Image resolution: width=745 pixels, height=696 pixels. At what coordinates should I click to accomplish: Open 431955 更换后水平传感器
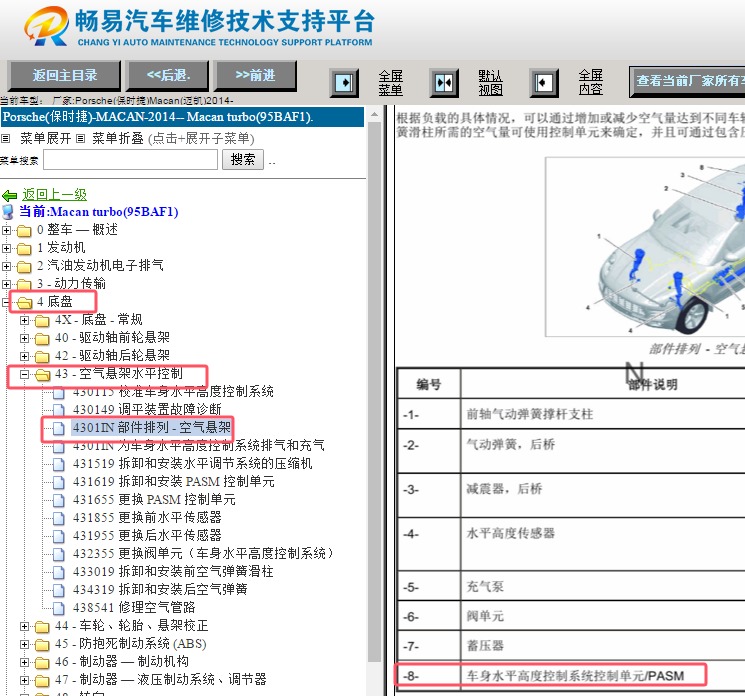[x=147, y=535]
